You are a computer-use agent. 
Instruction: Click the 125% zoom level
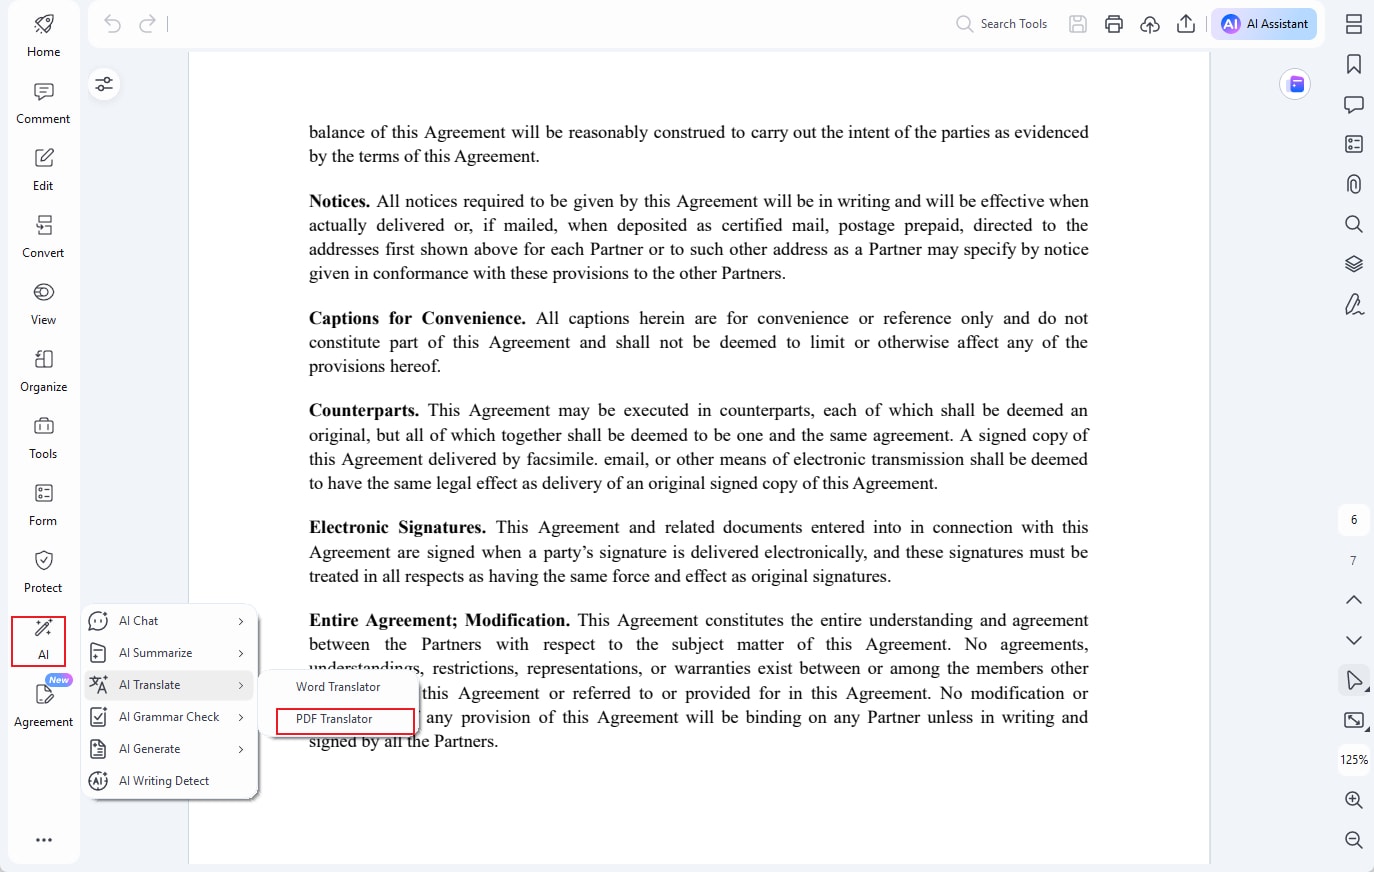click(1354, 760)
